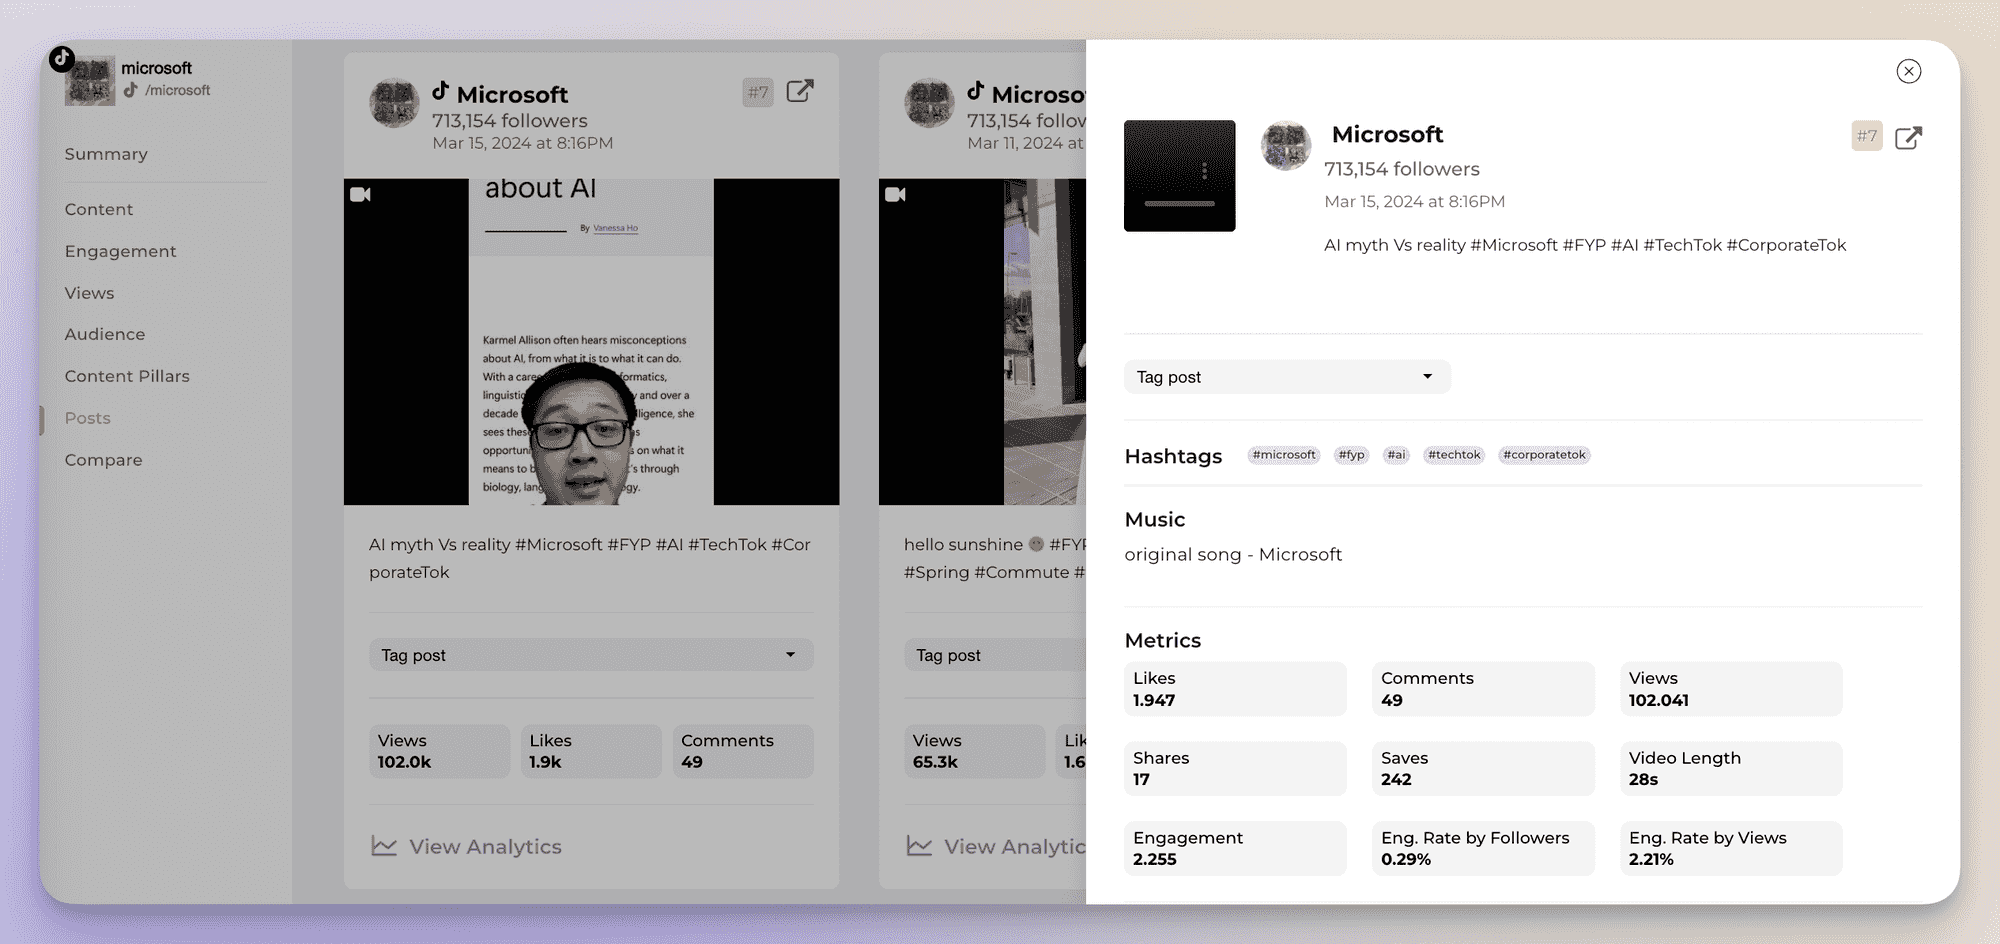Open Content Pillars in sidebar
The width and height of the screenshot is (2000, 944).
pos(127,376)
